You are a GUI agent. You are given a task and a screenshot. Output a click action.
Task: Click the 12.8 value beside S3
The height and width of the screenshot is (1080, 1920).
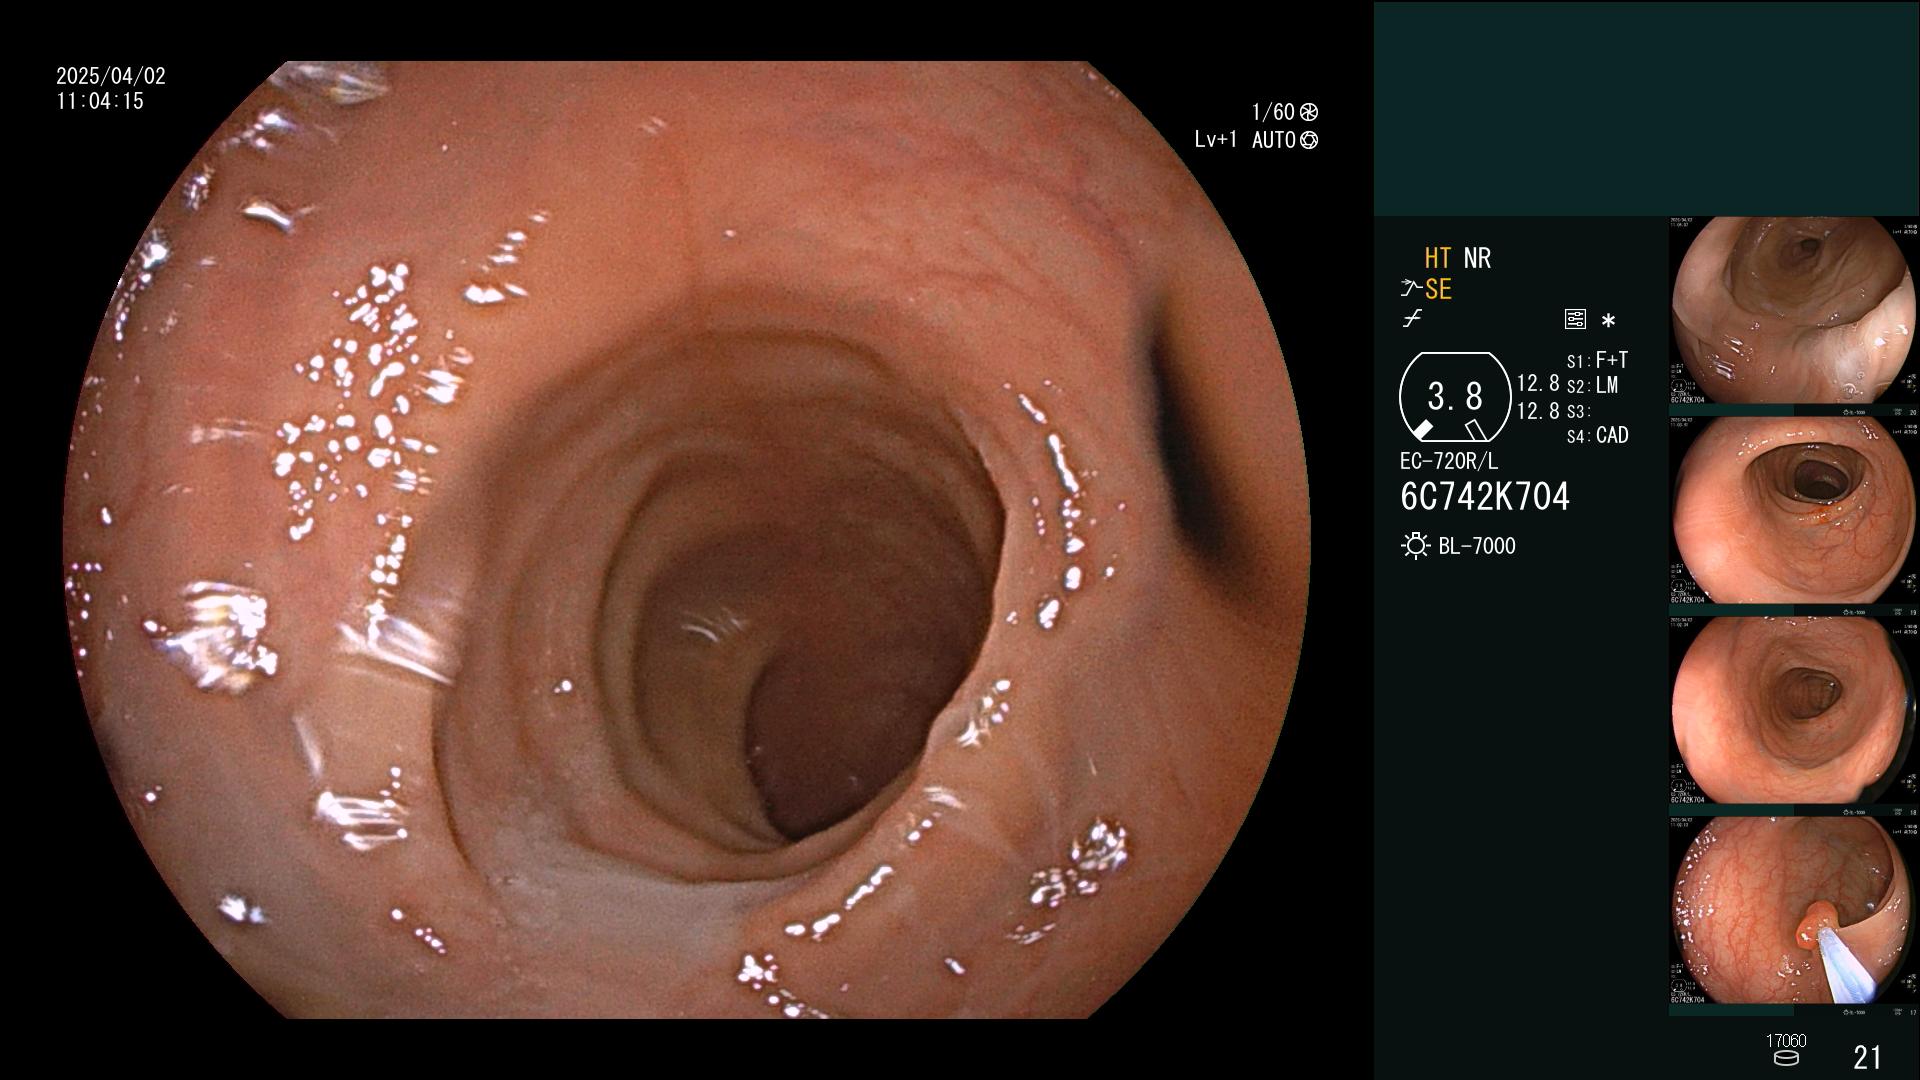[x=1538, y=411]
